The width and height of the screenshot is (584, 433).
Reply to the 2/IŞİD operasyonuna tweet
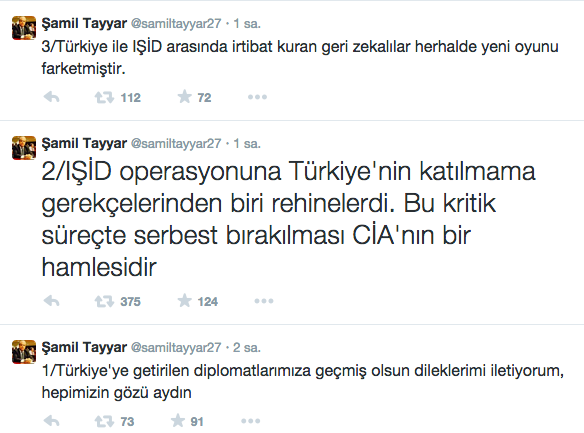pyautogui.click(x=51, y=301)
